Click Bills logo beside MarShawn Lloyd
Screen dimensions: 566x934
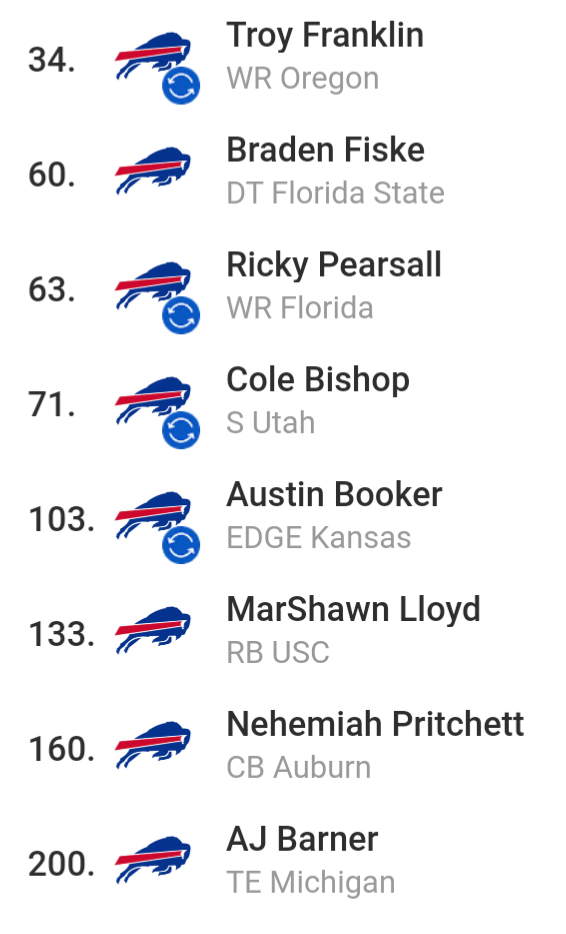[x=153, y=630]
